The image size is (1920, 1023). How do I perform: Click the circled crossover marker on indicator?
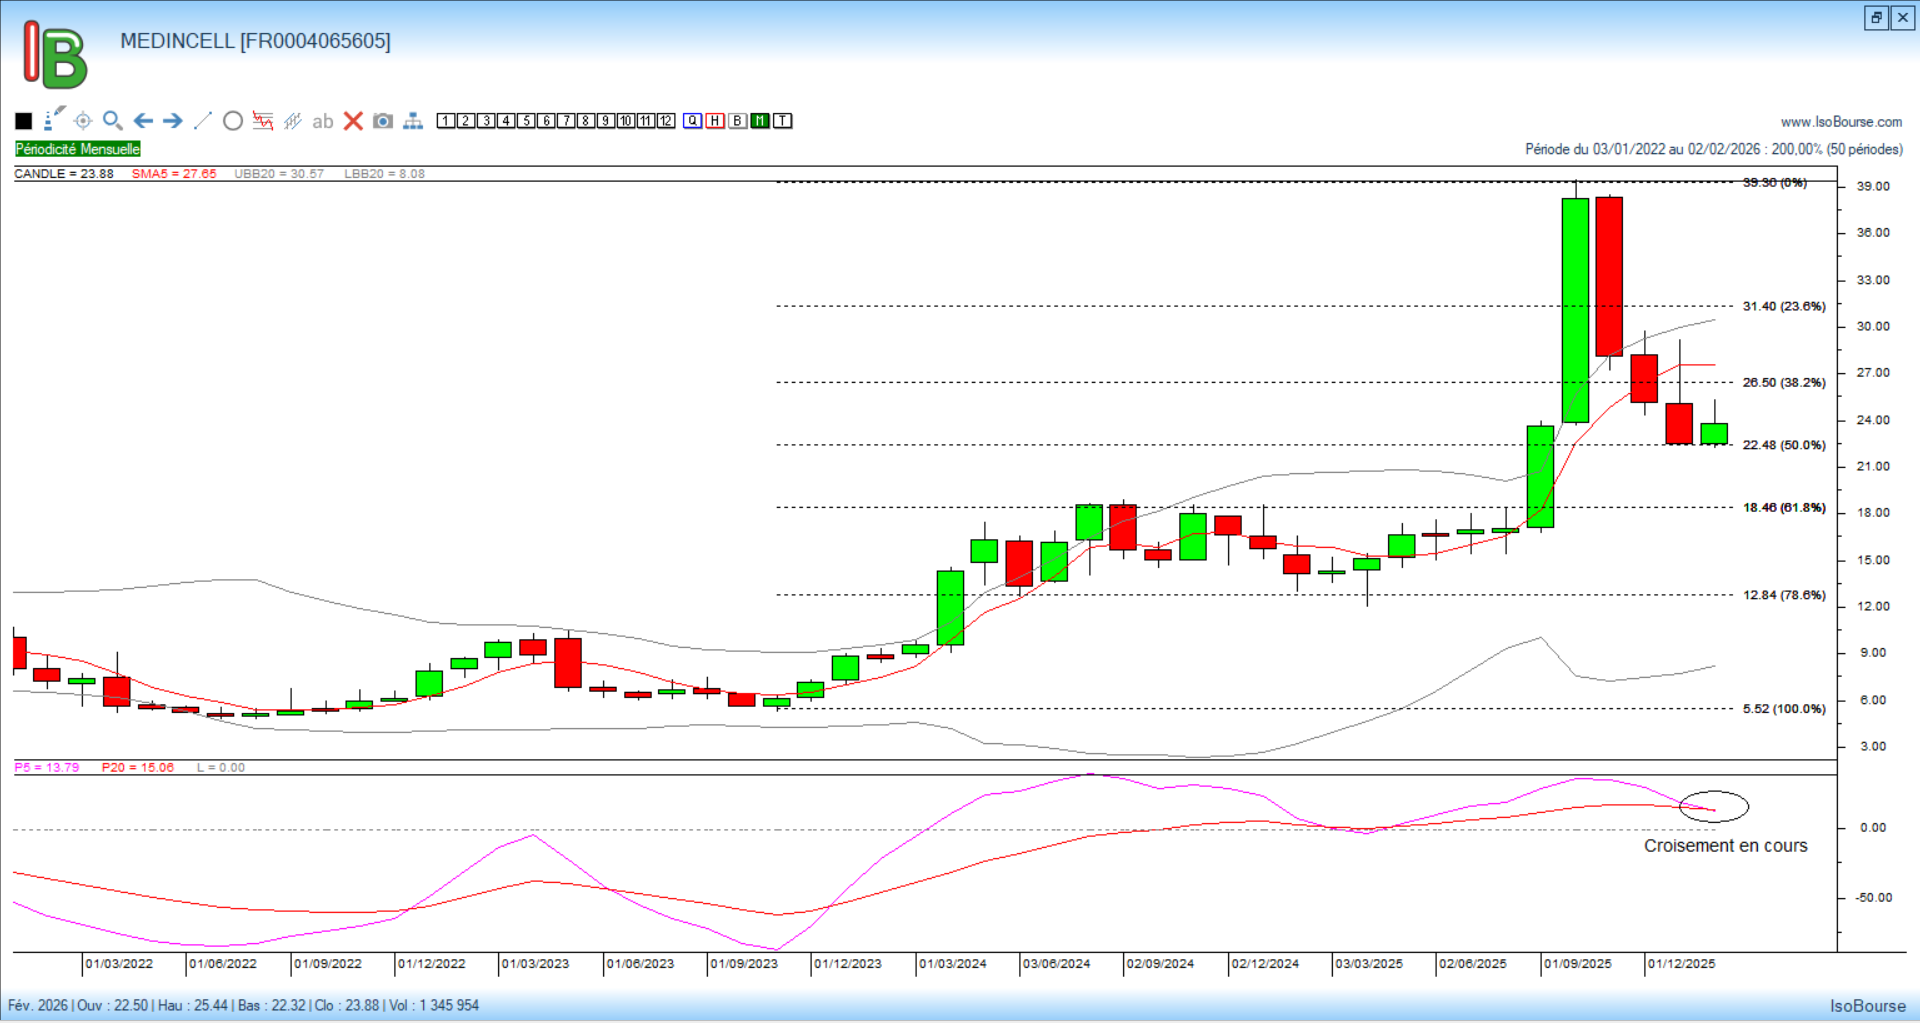1713,806
